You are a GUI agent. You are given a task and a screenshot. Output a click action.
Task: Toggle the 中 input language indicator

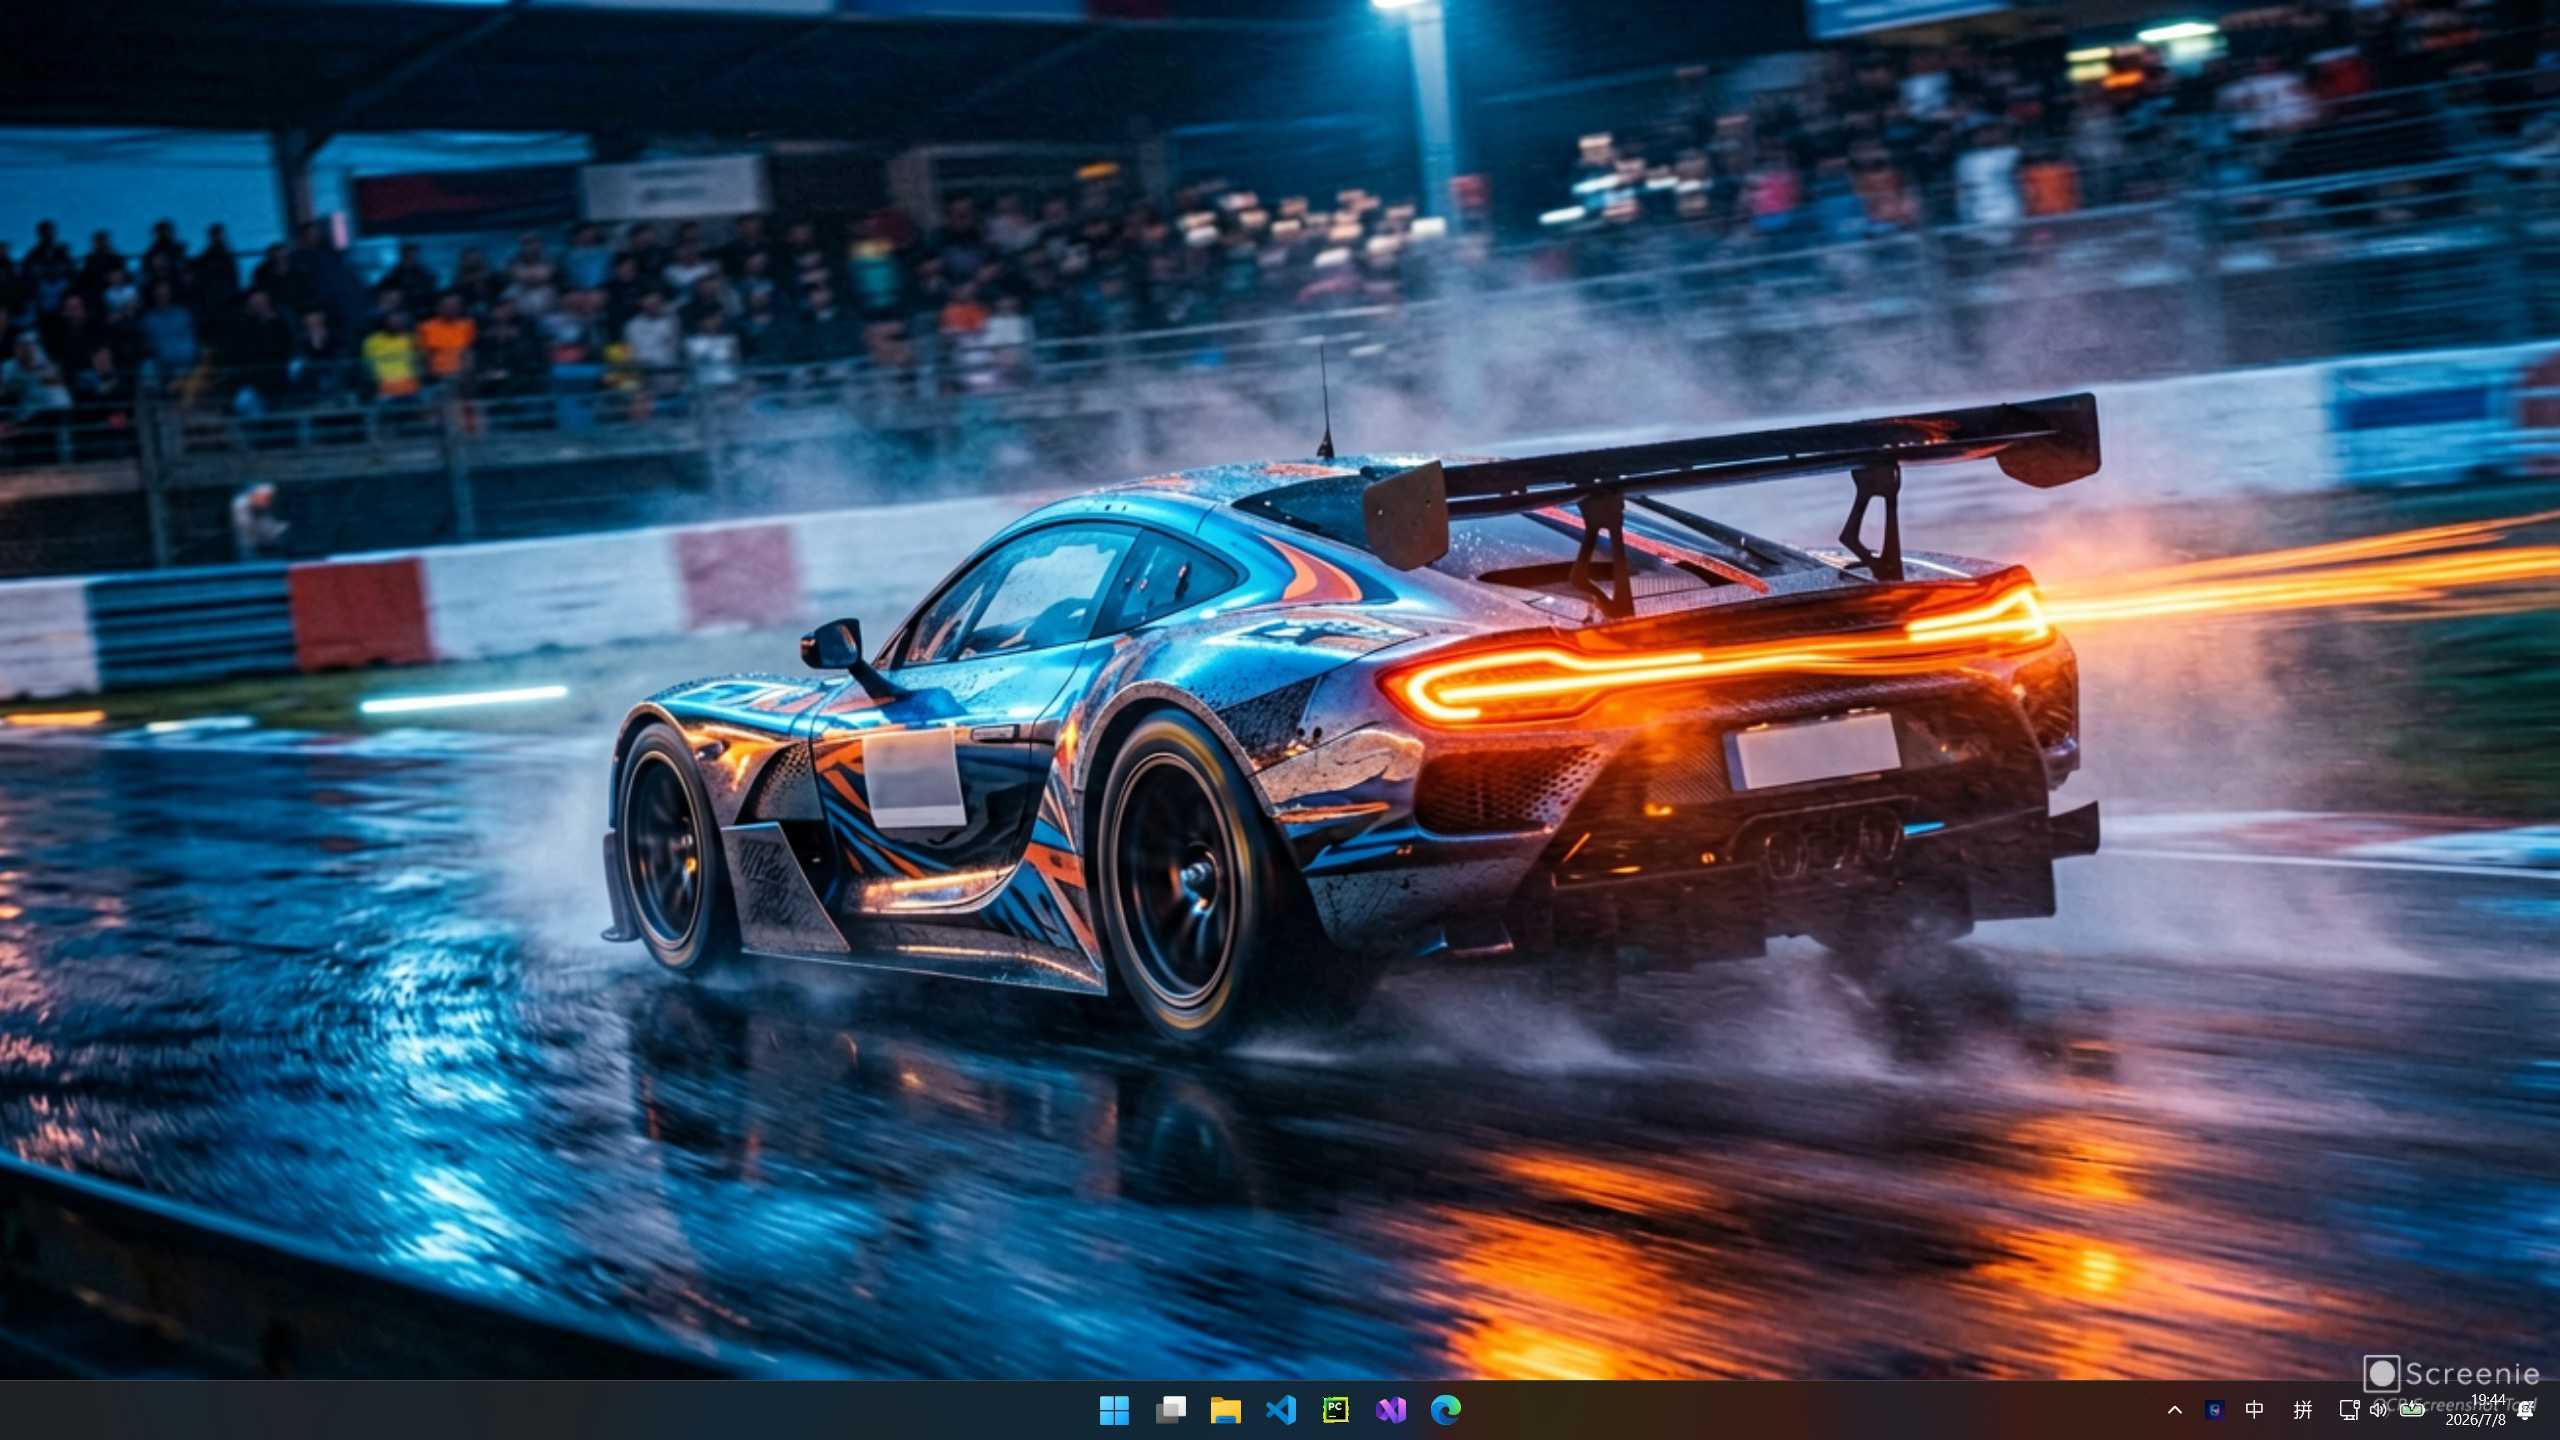[x=2254, y=1410]
